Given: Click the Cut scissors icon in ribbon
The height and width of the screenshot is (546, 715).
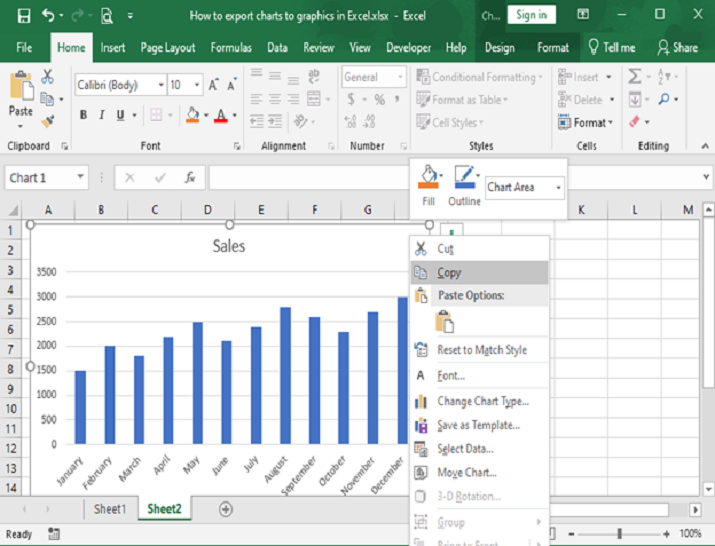Looking at the screenshot, I should (x=47, y=77).
